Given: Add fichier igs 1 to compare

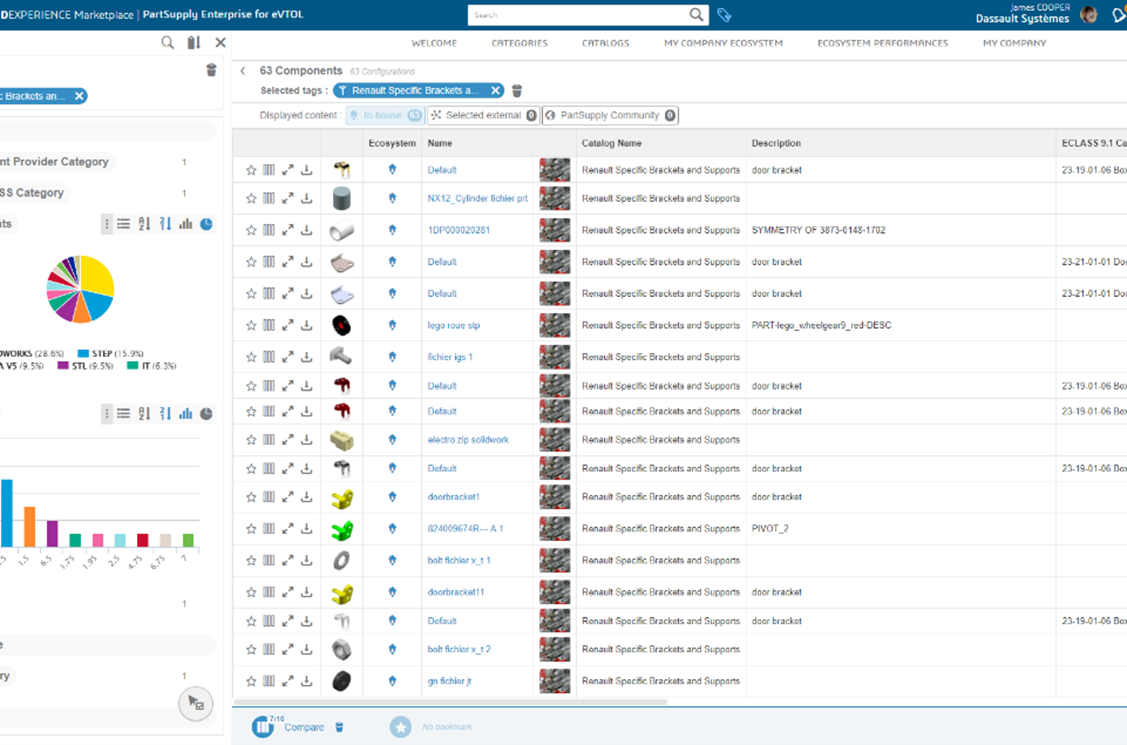Looking at the screenshot, I should [x=269, y=357].
